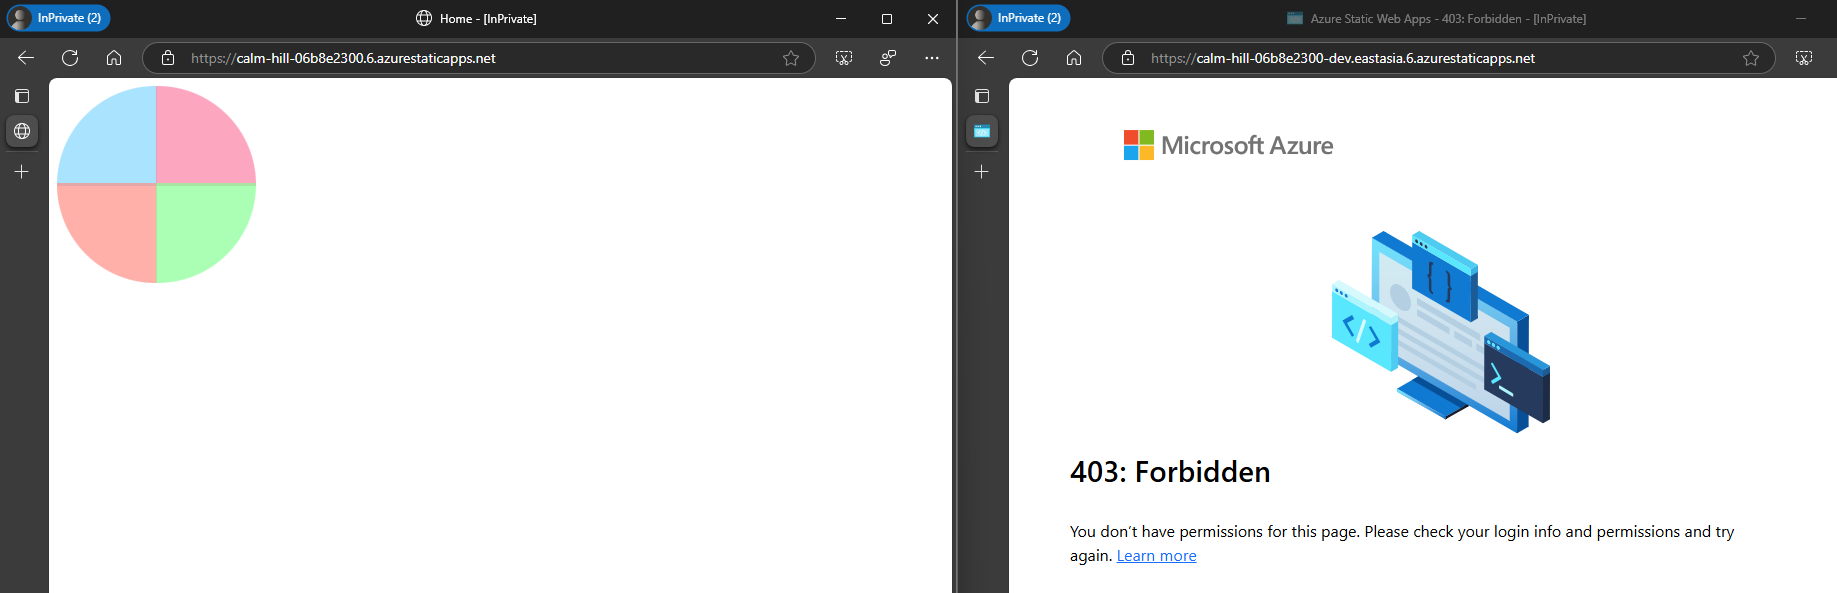View site info lock in right window
The width and height of the screenshot is (1837, 593).
pos(1128,58)
